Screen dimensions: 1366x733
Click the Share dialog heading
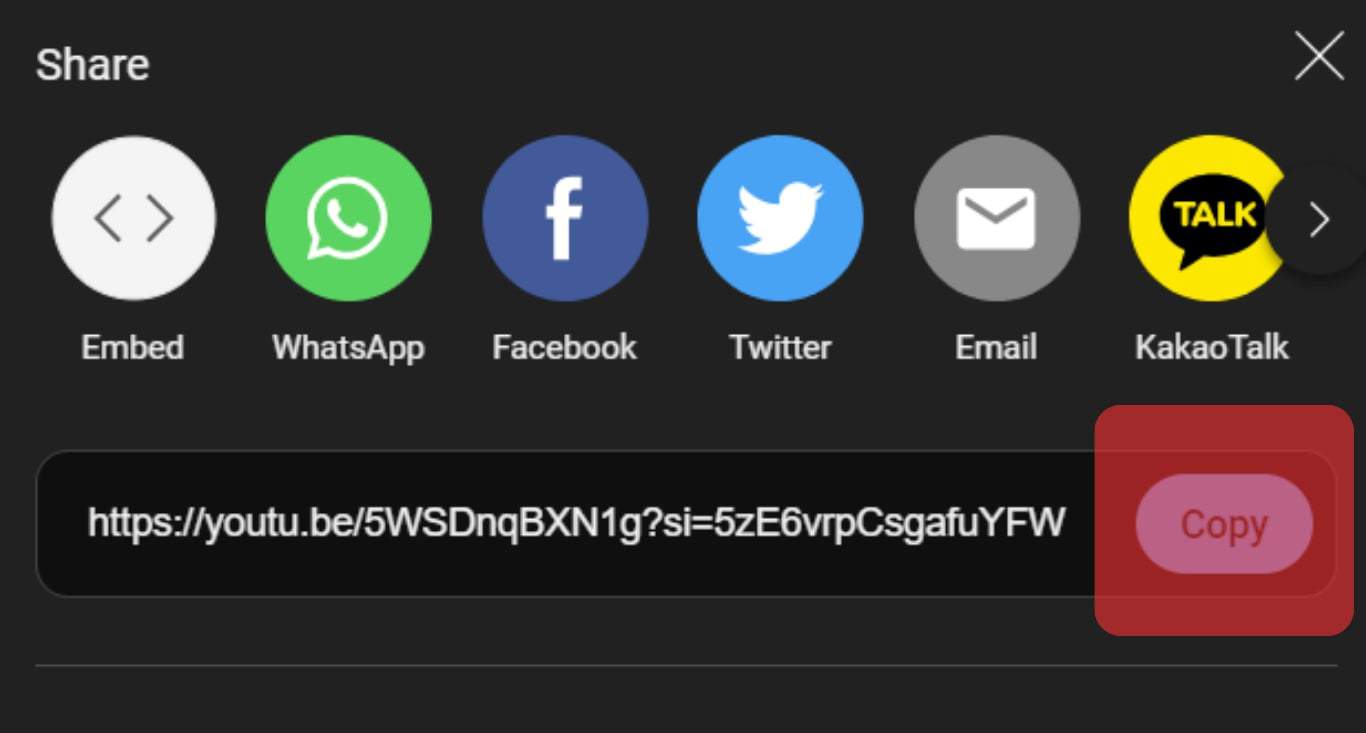pos(92,66)
